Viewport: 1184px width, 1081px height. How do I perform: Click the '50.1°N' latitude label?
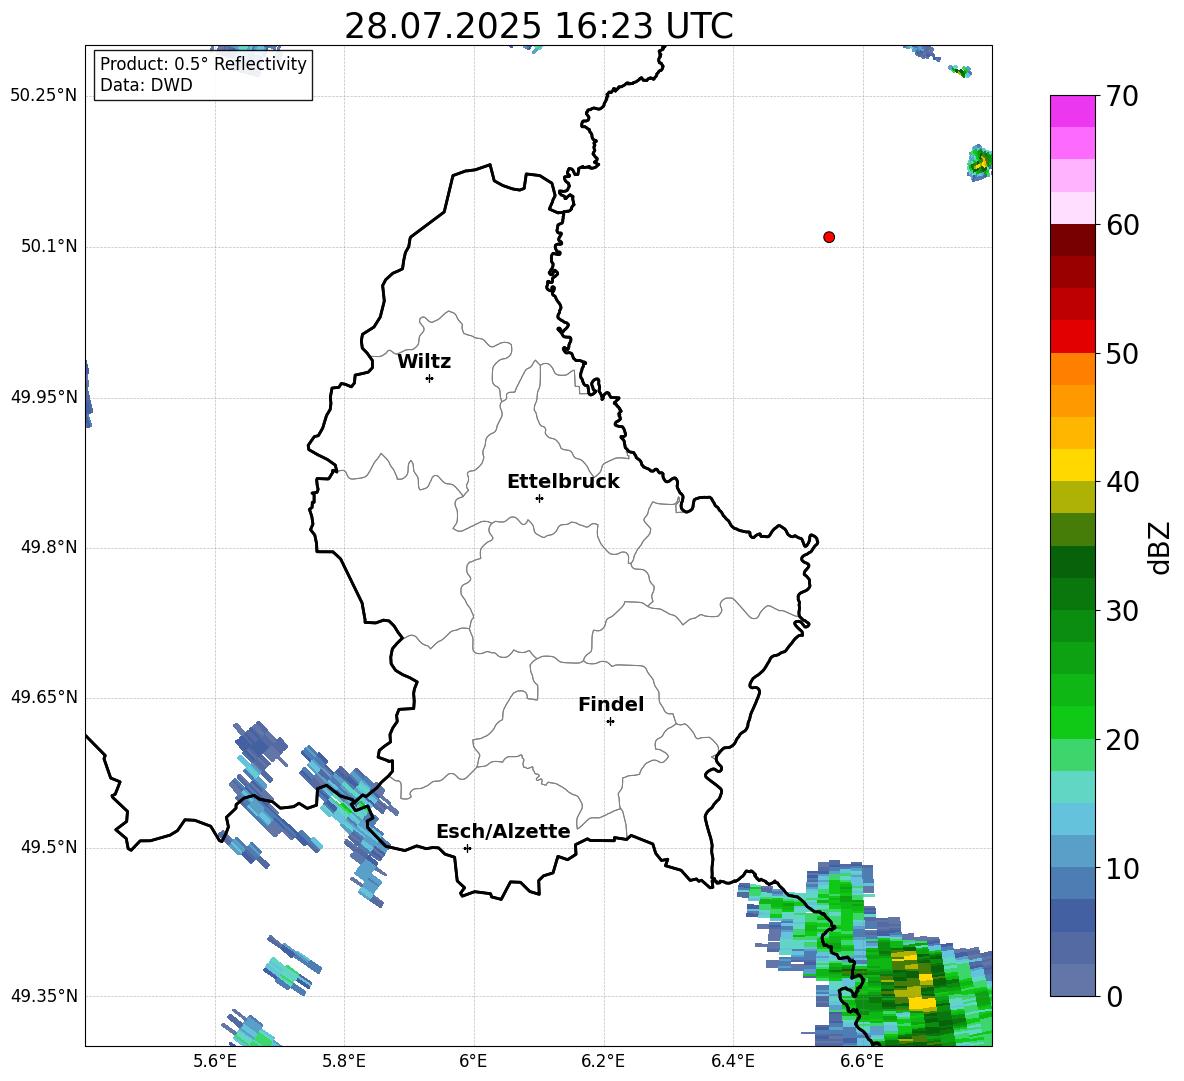click(x=50, y=247)
